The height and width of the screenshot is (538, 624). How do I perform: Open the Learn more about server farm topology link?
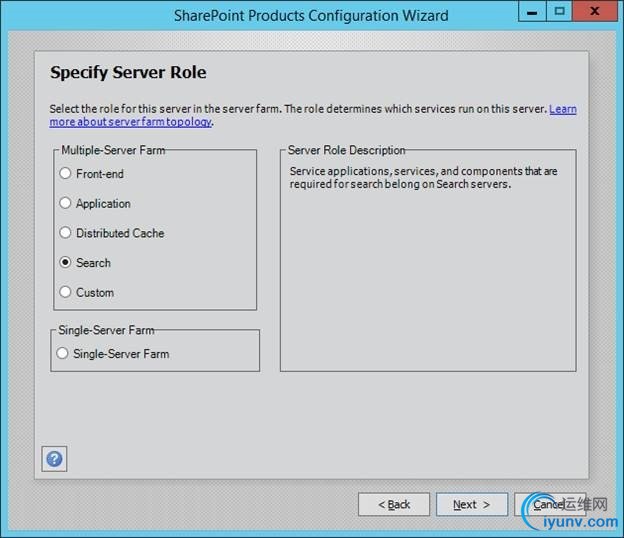[x=131, y=122]
